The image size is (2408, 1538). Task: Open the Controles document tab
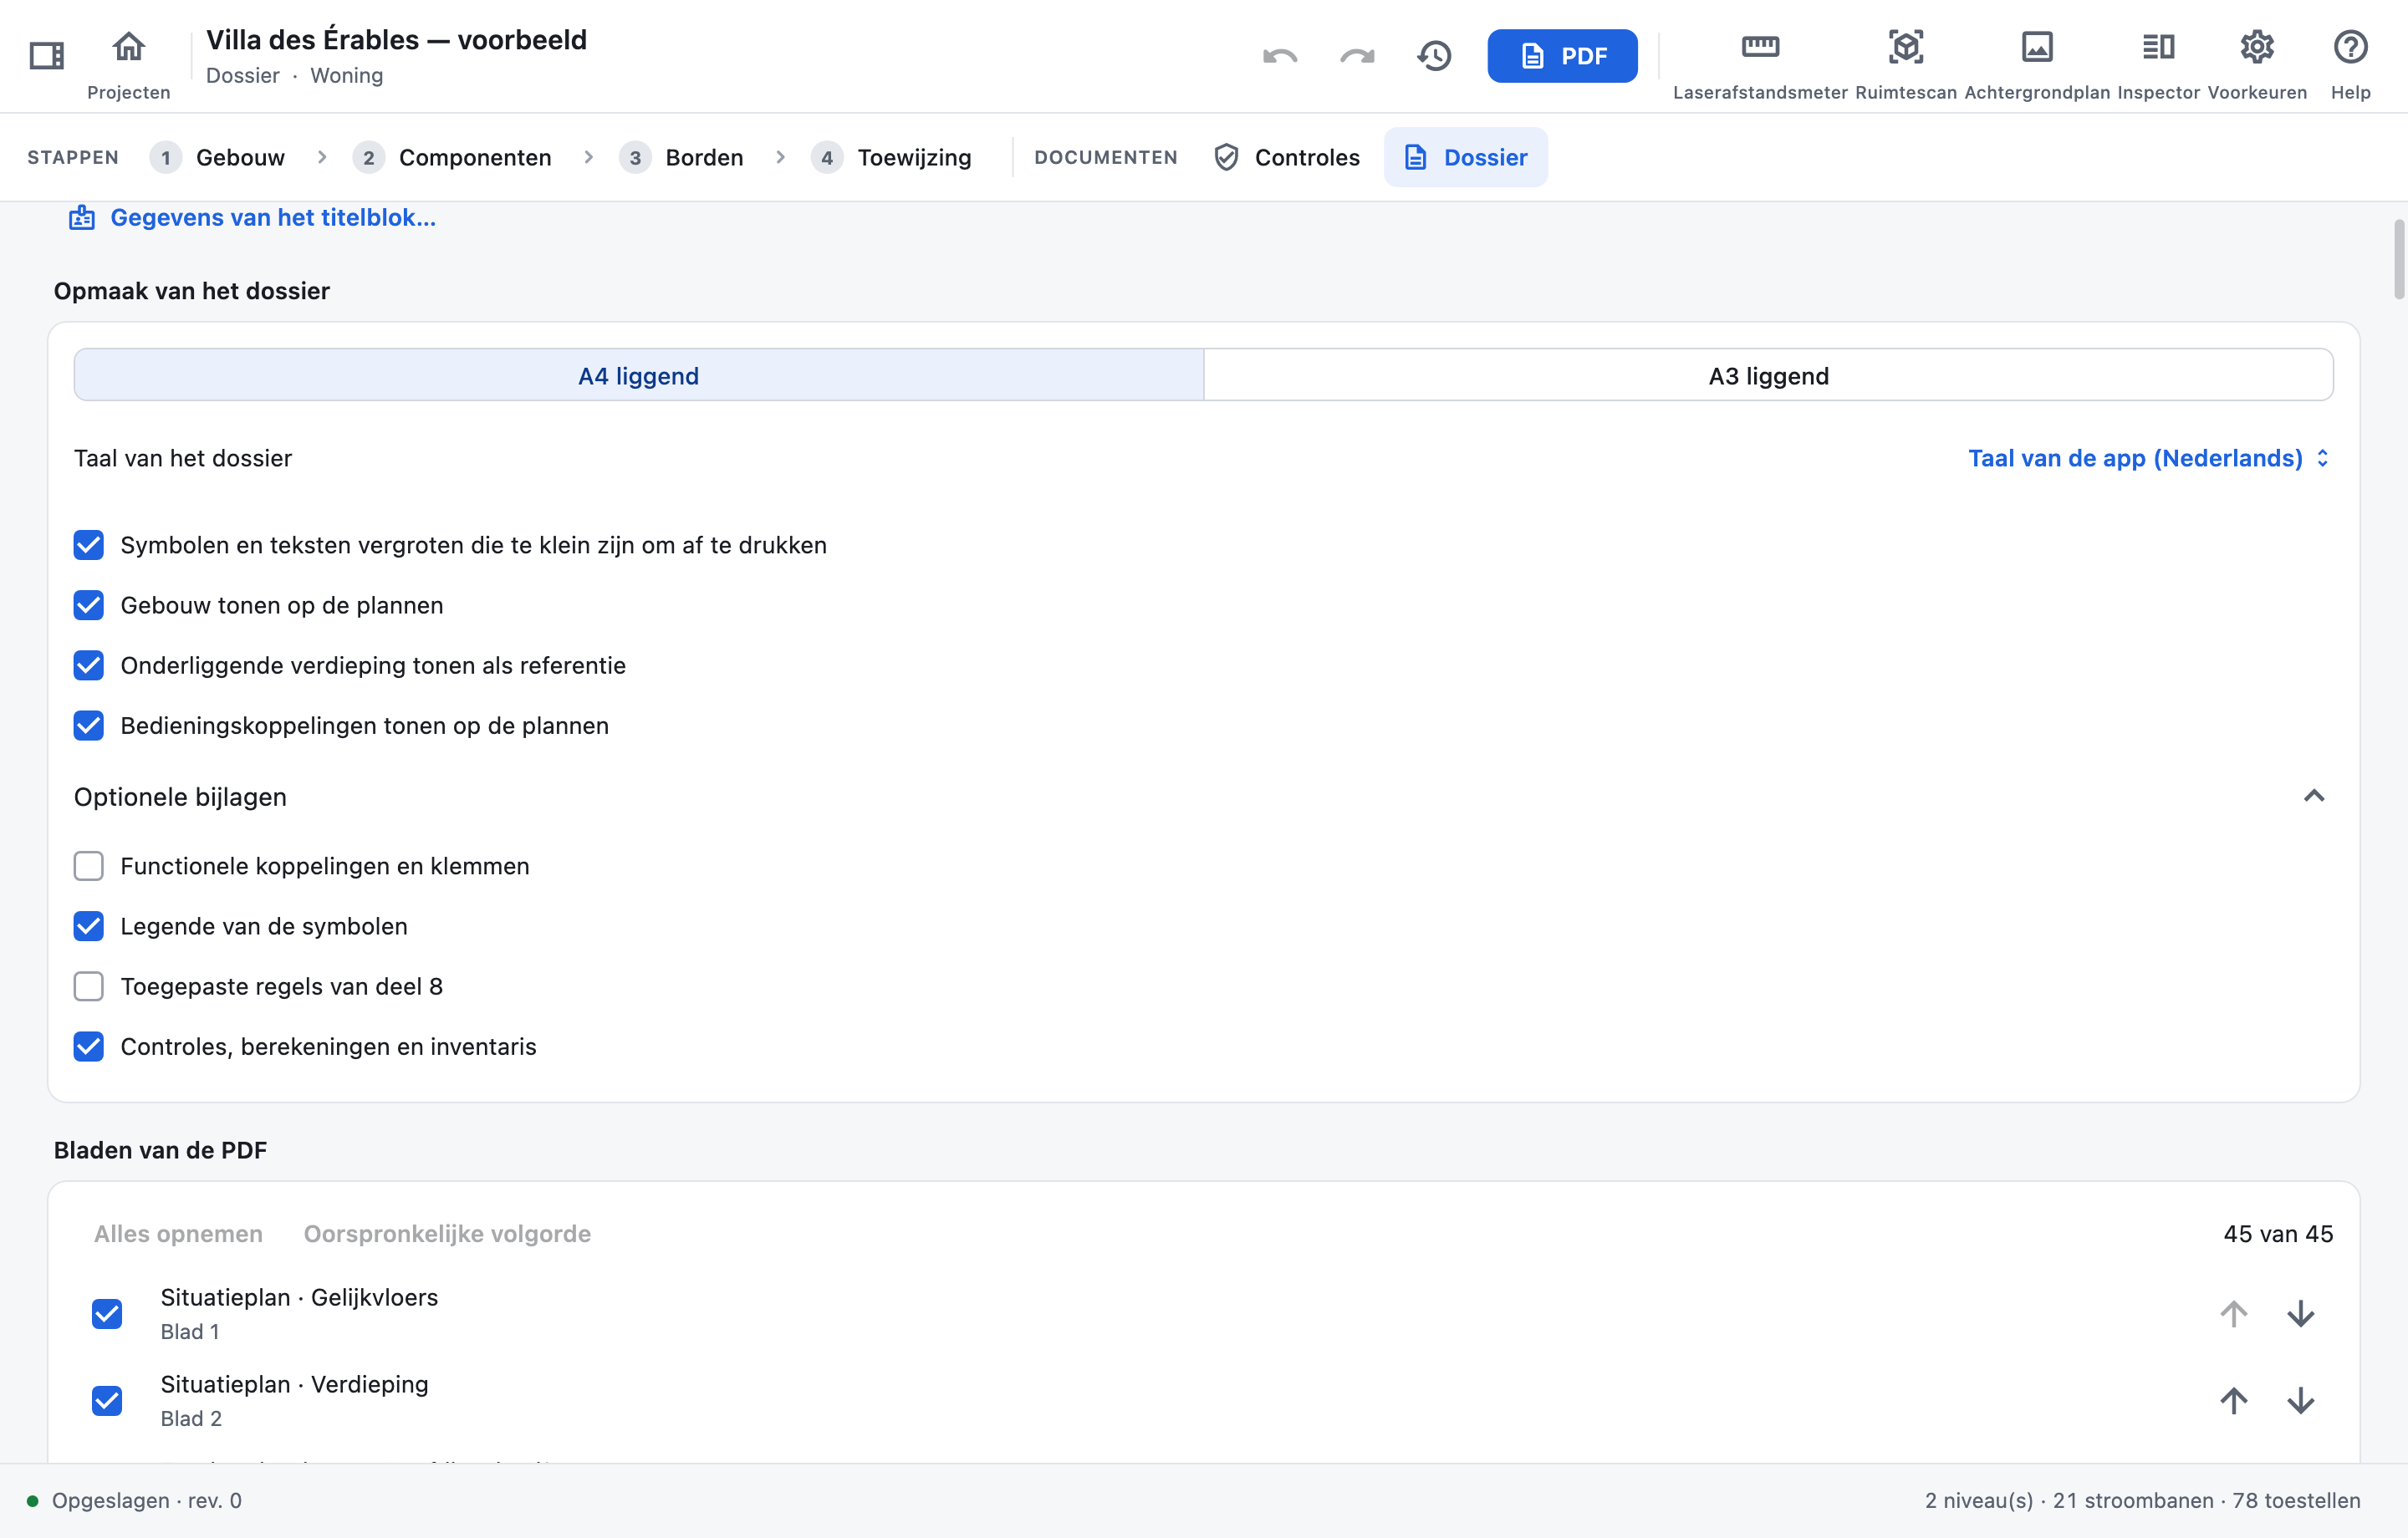click(x=1286, y=157)
